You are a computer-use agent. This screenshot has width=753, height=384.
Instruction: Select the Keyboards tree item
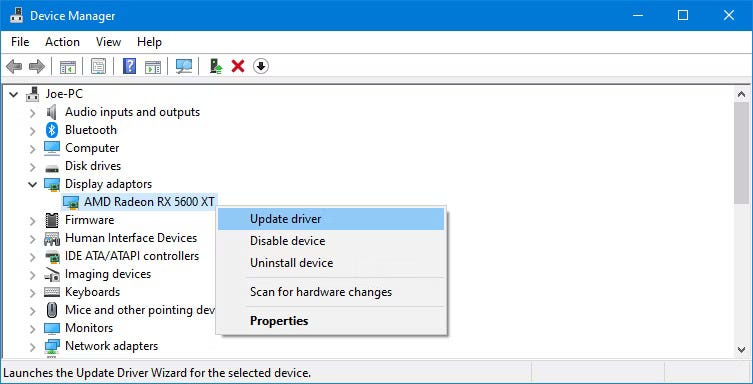(92, 292)
